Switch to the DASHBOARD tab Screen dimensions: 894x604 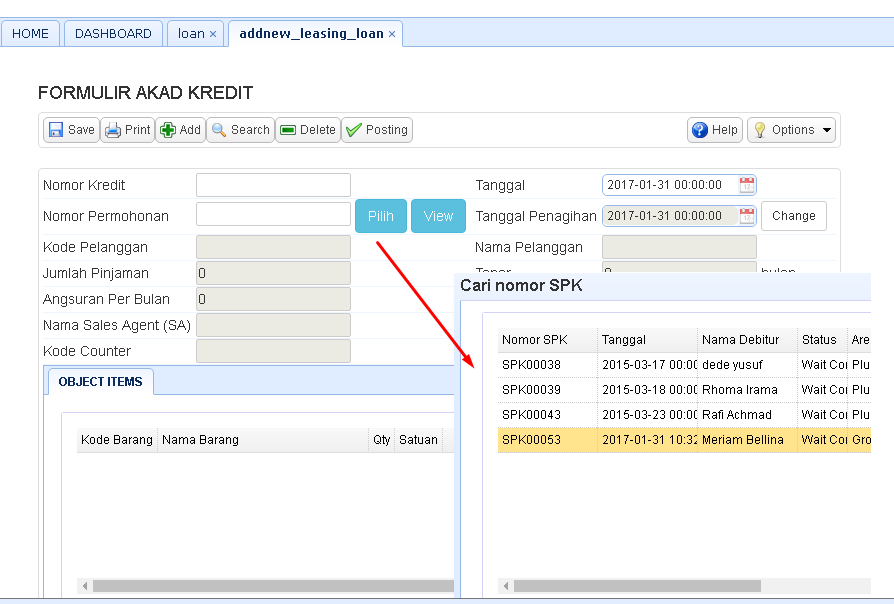coord(113,33)
